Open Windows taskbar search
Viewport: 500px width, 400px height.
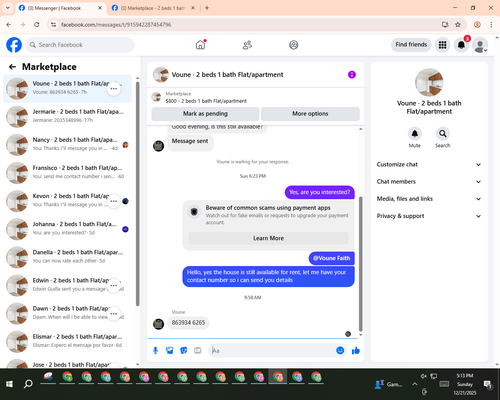pyautogui.click(x=28, y=384)
